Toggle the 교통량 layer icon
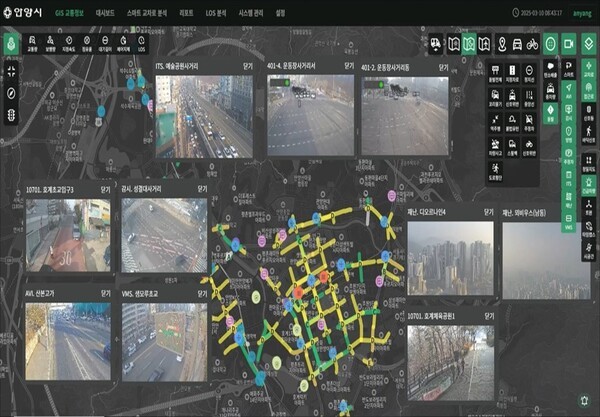The width and height of the screenshot is (600, 417). [x=33, y=44]
